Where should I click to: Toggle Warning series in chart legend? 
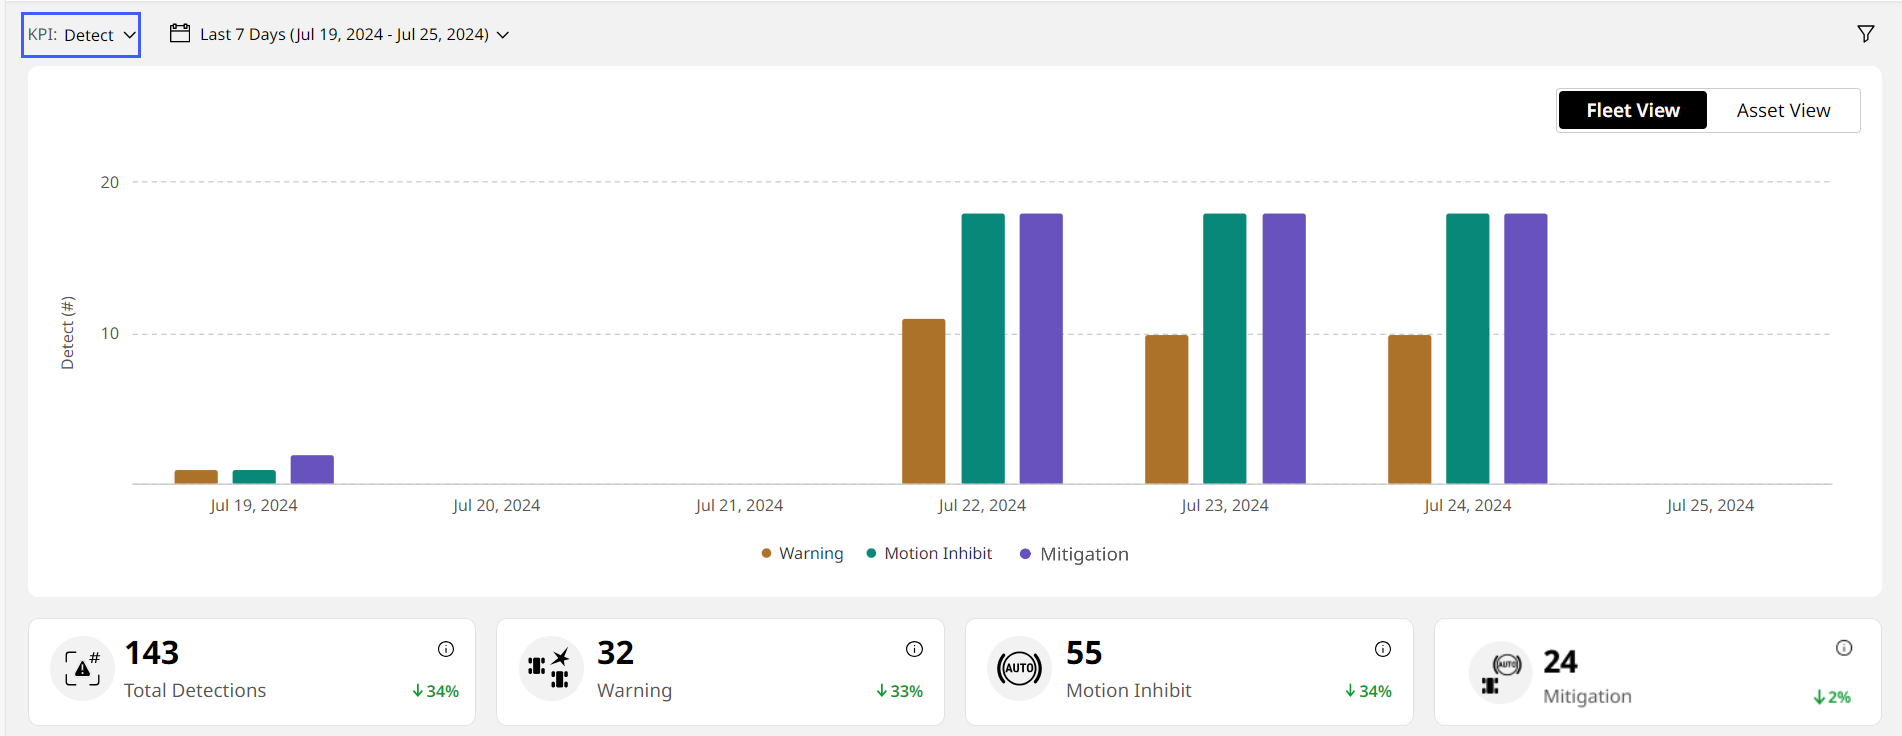(x=802, y=554)
